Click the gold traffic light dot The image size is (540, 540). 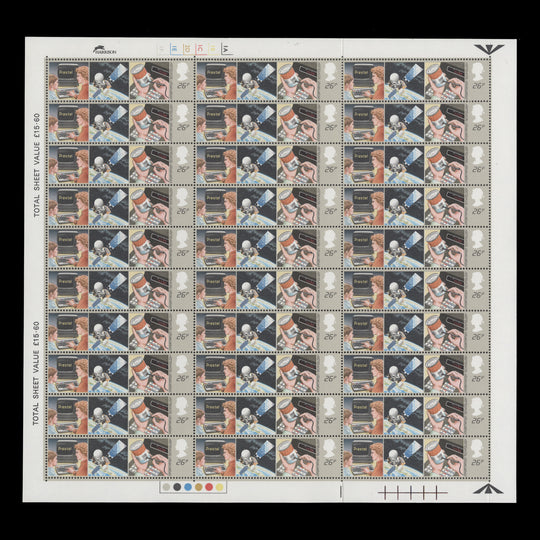tap(198, 487)
